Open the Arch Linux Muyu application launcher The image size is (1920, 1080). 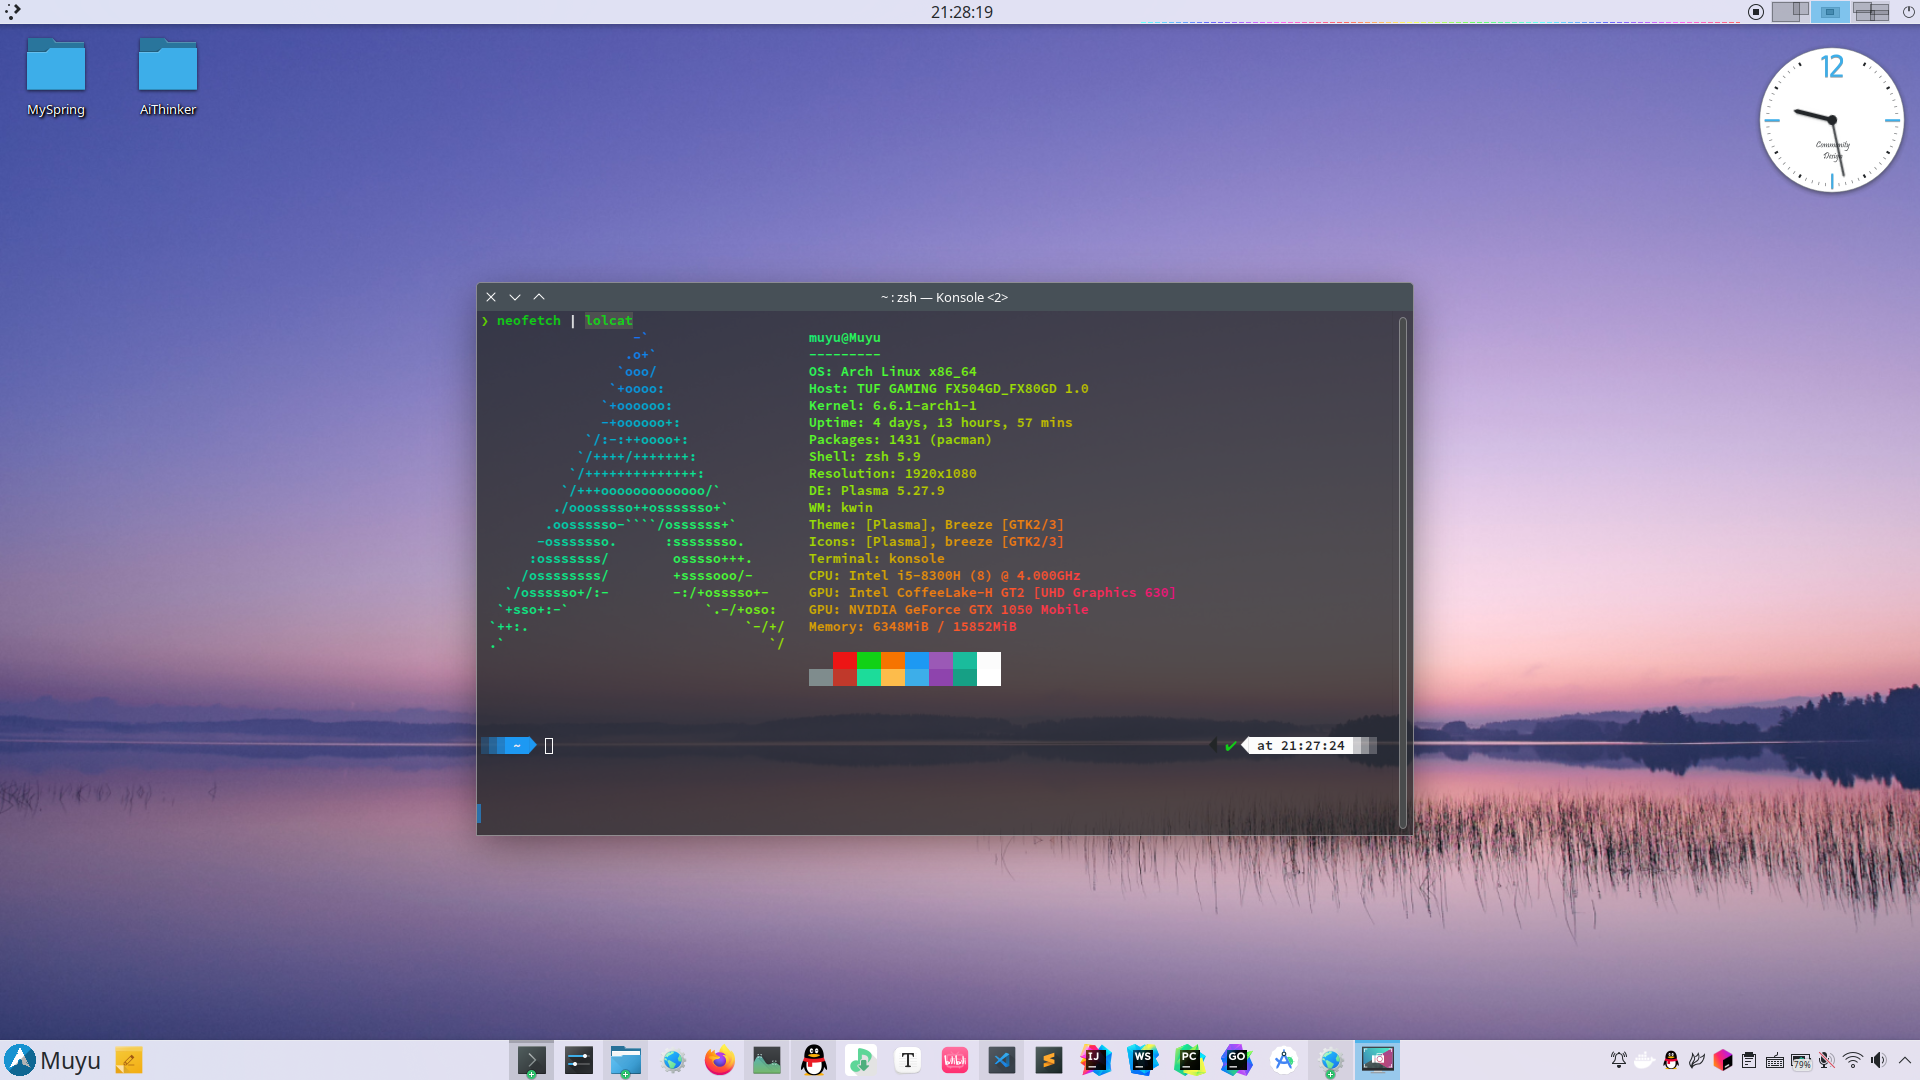[52, 1060]
